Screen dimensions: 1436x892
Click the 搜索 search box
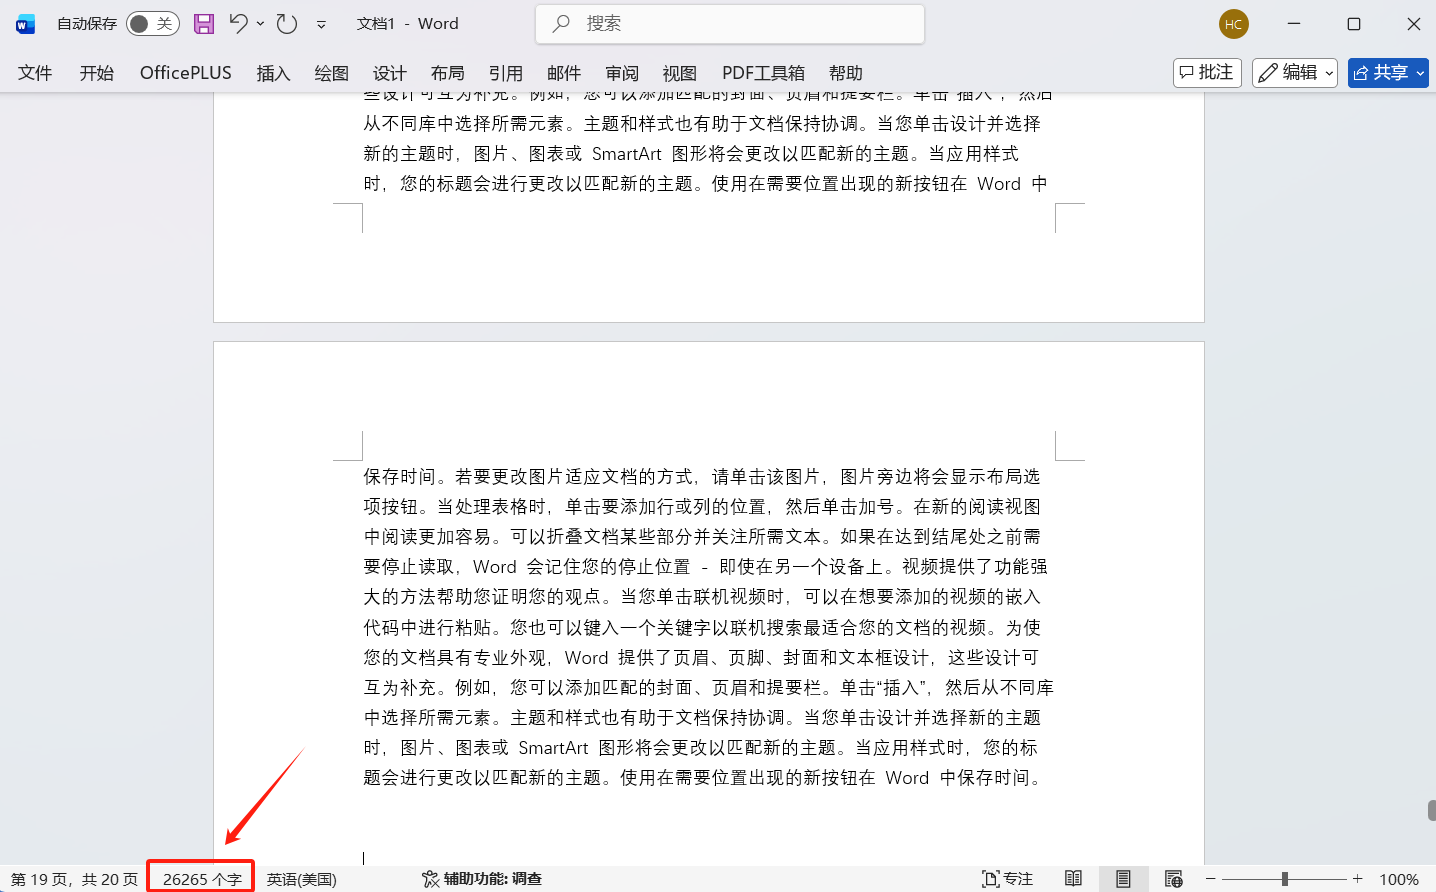730,24
